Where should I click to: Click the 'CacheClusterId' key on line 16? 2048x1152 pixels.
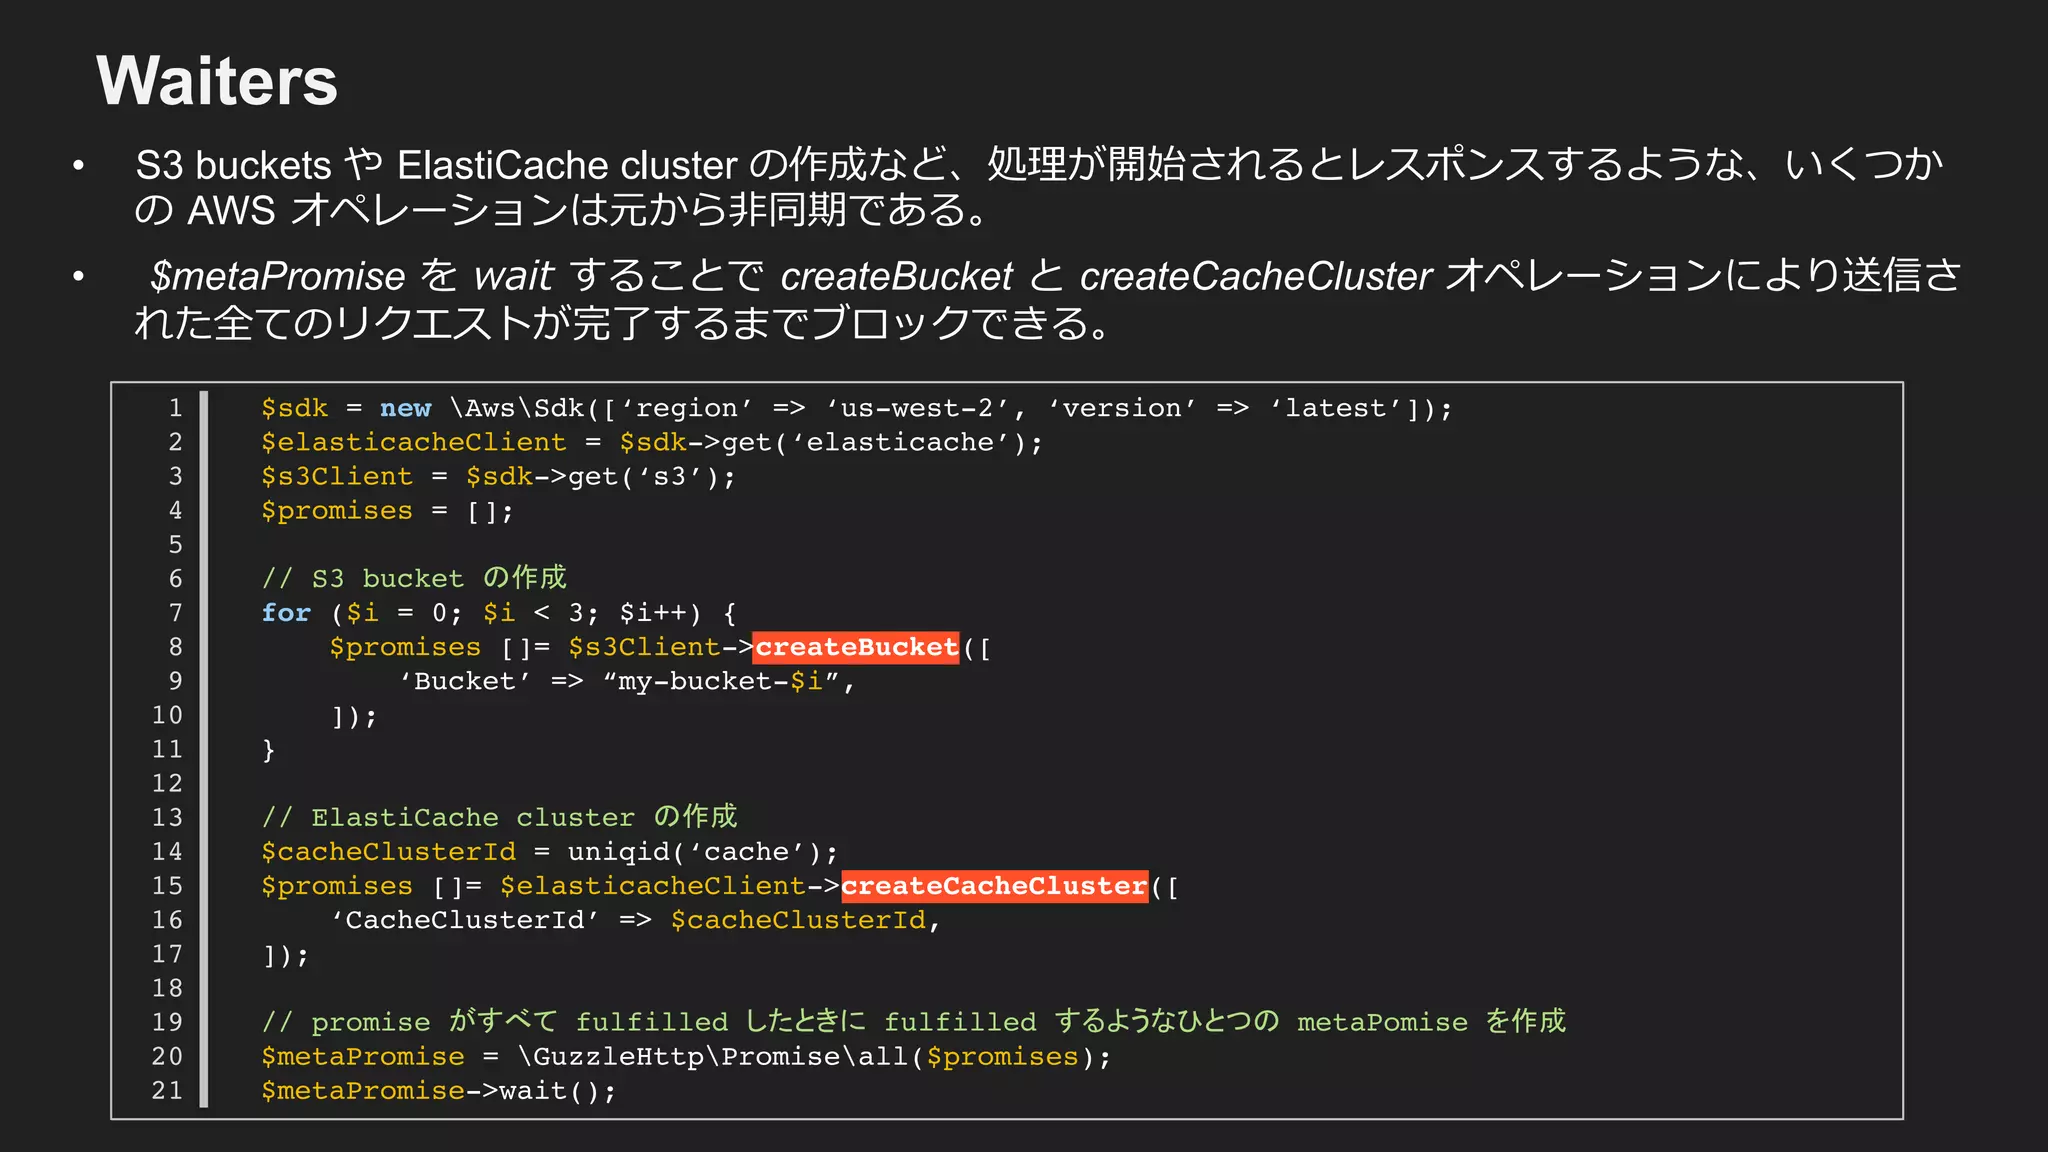pos(464,920)
